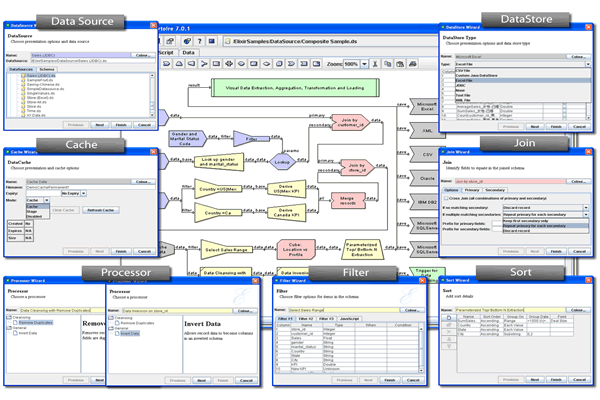Screen dimensions: 600x400
Task: Select the Gender and Marital Status Code node
Action: pos(187,139)
